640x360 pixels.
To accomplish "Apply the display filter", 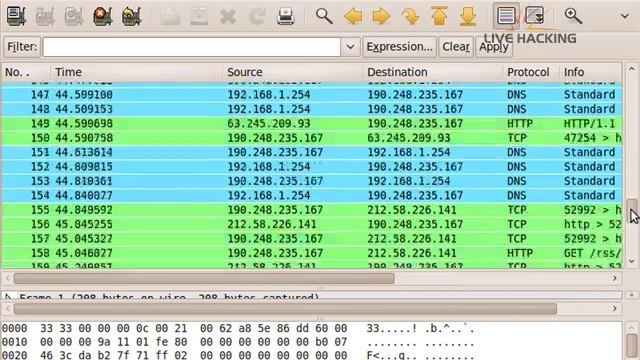I will pos(493,47).
